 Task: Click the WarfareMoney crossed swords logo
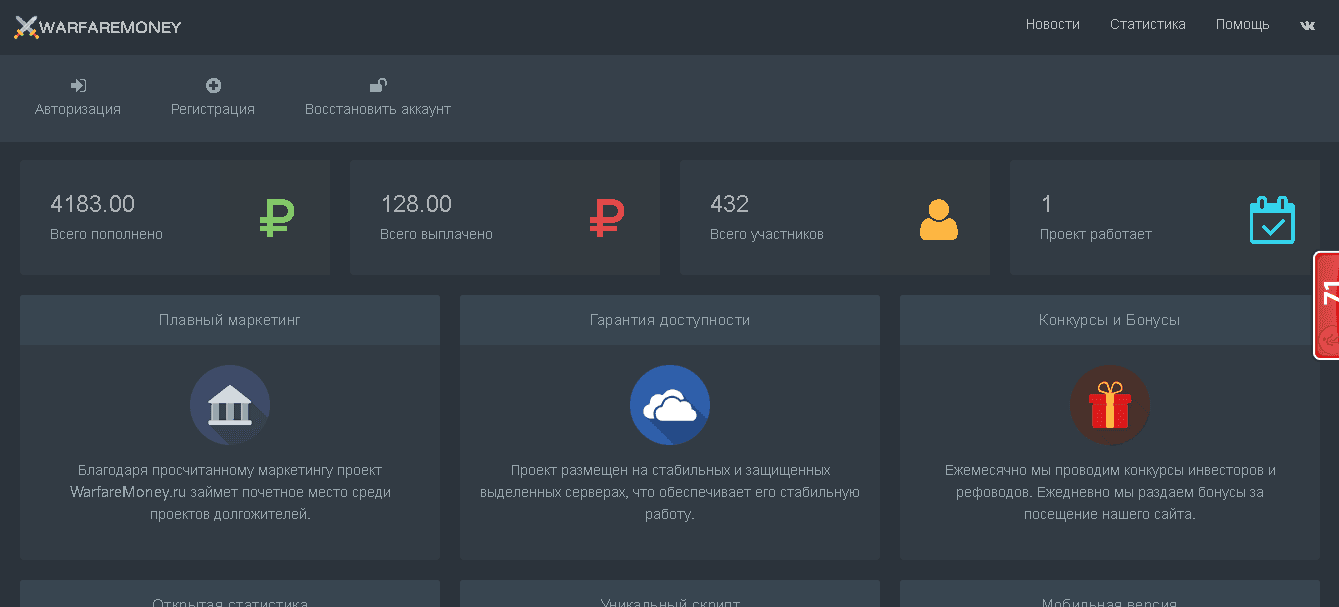26,27
